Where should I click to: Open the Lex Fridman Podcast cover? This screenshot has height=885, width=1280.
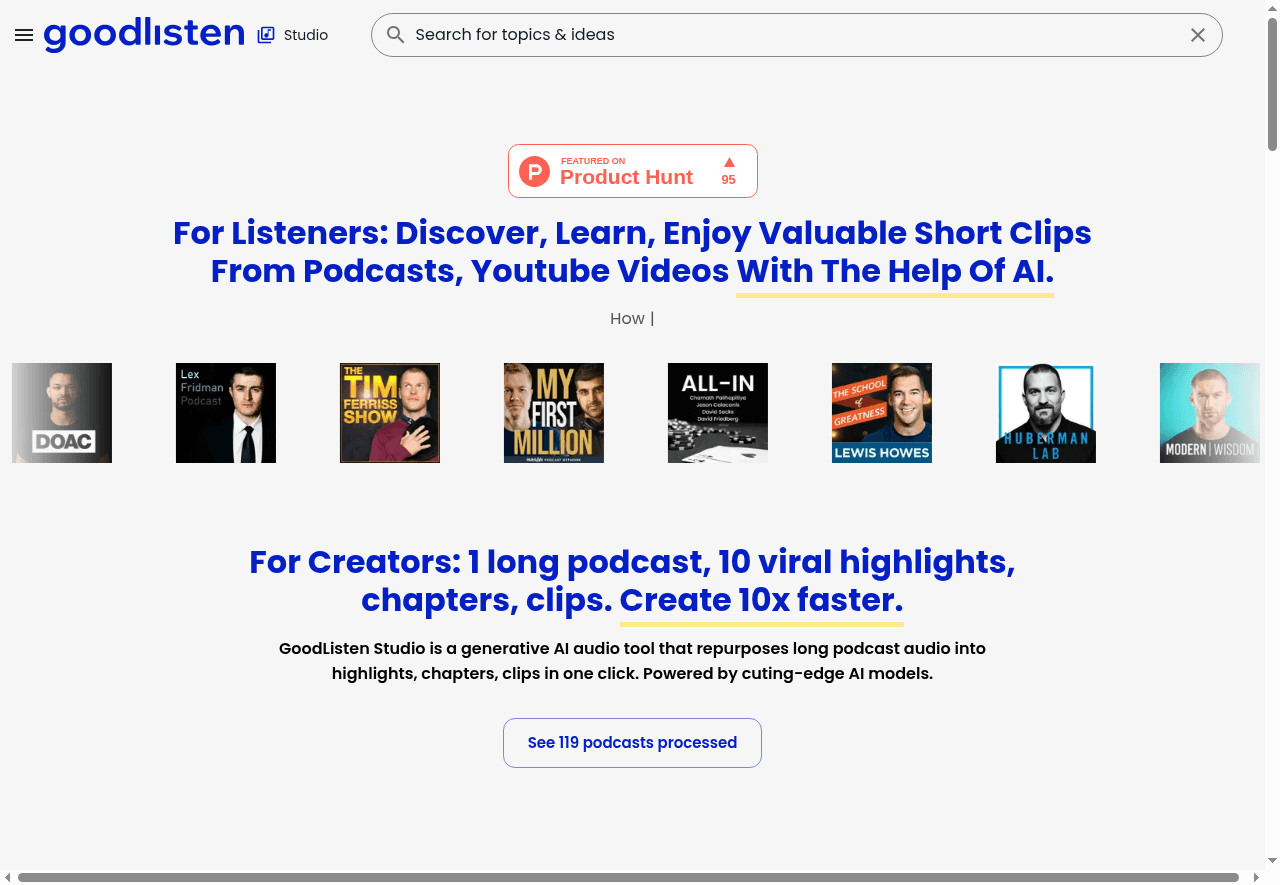226,413
